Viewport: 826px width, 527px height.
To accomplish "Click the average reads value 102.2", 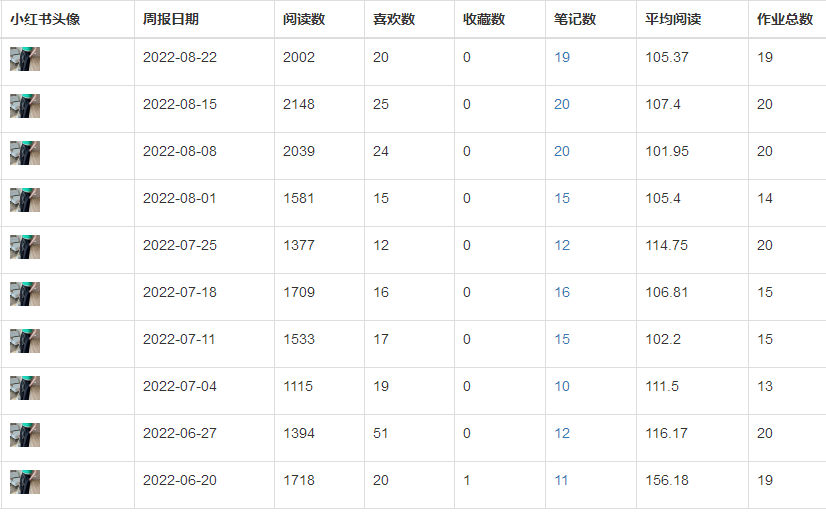I will coord(663,339).
